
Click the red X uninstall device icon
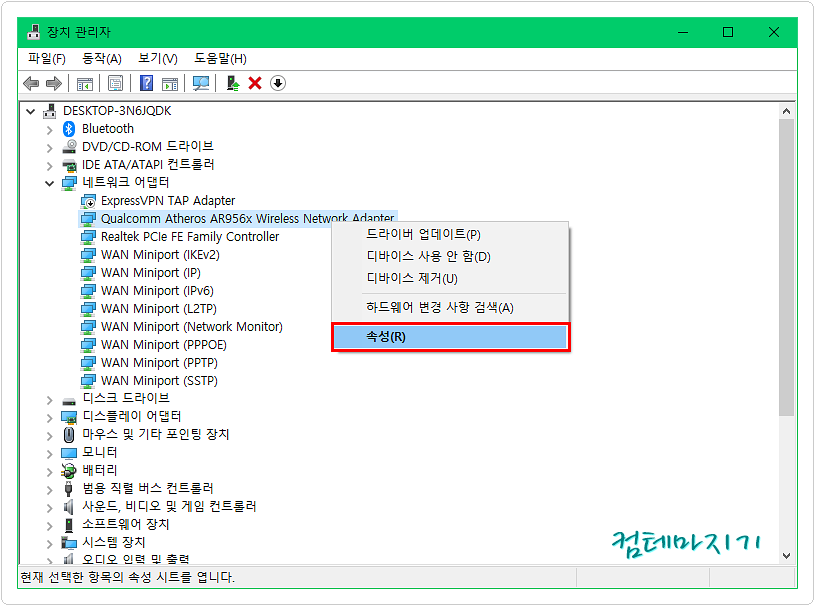pos(255,83)
